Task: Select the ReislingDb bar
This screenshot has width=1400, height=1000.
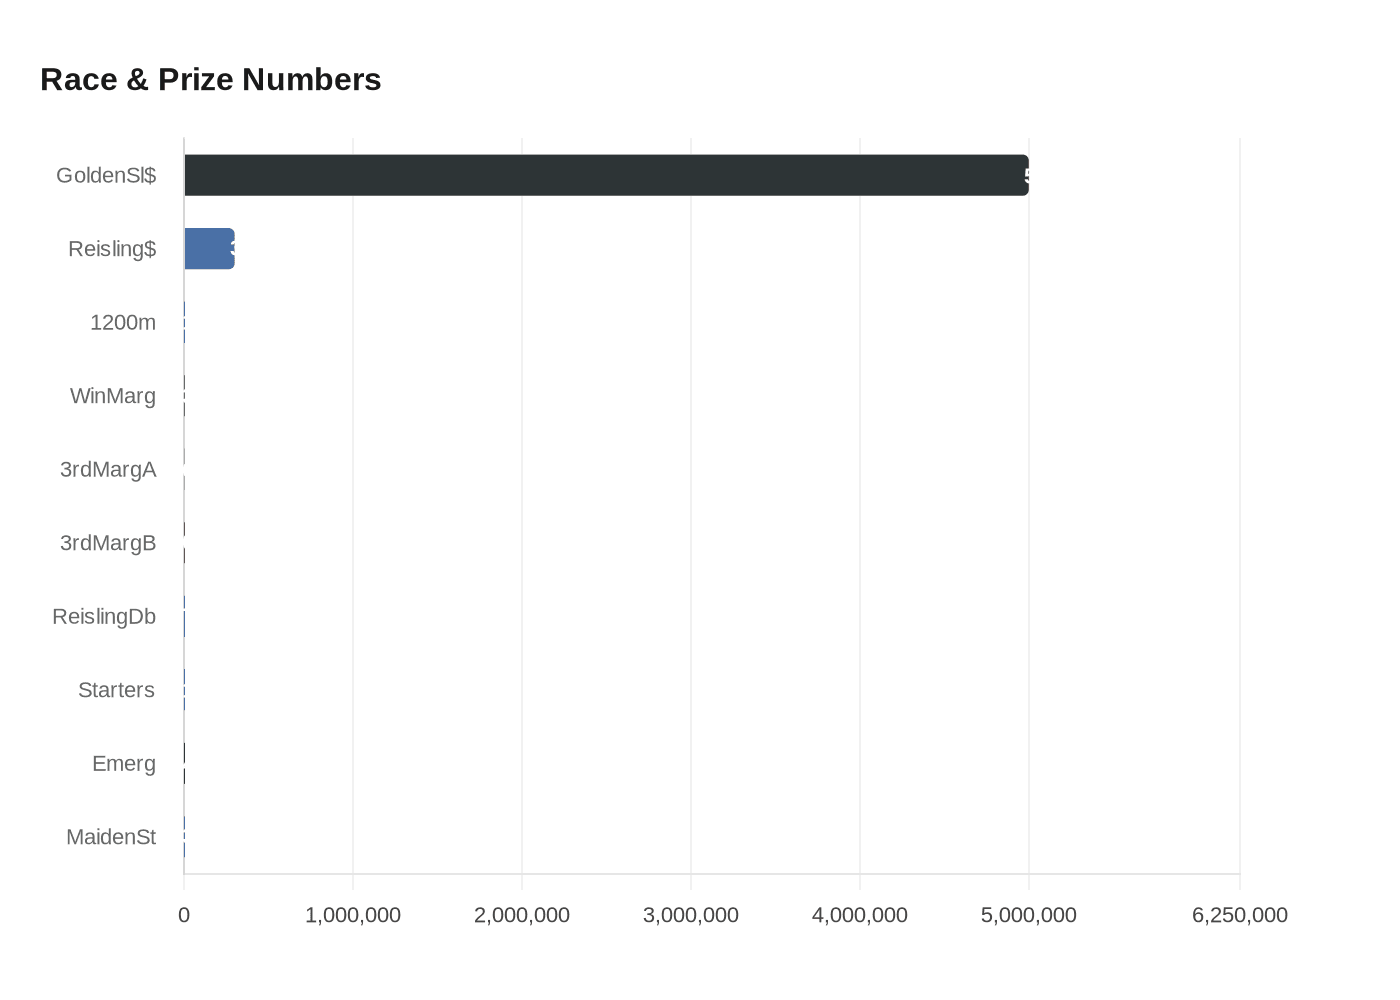Action: (184, 616)
